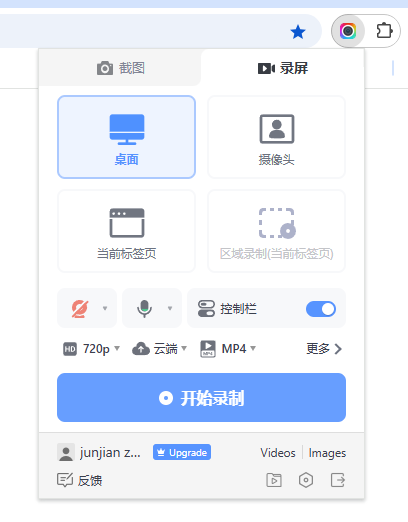Click the 开始录制 start recording button
This screenshot has height=522, width=408.
point(201,397)
